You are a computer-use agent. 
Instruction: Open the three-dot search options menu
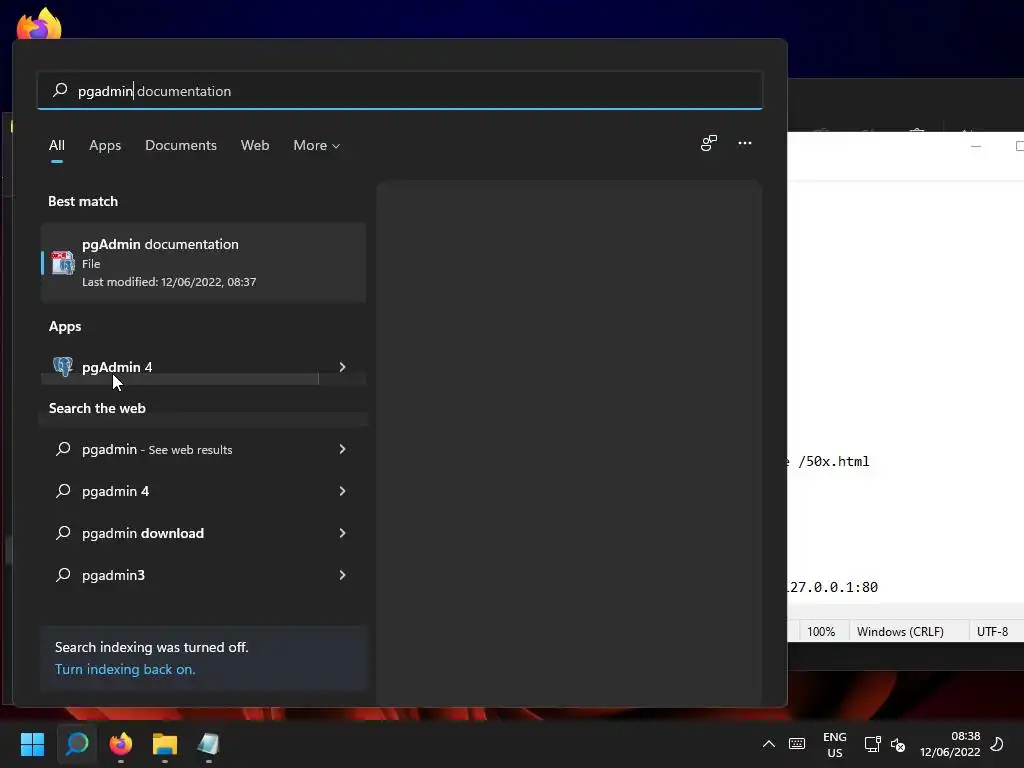pos(744,143)
